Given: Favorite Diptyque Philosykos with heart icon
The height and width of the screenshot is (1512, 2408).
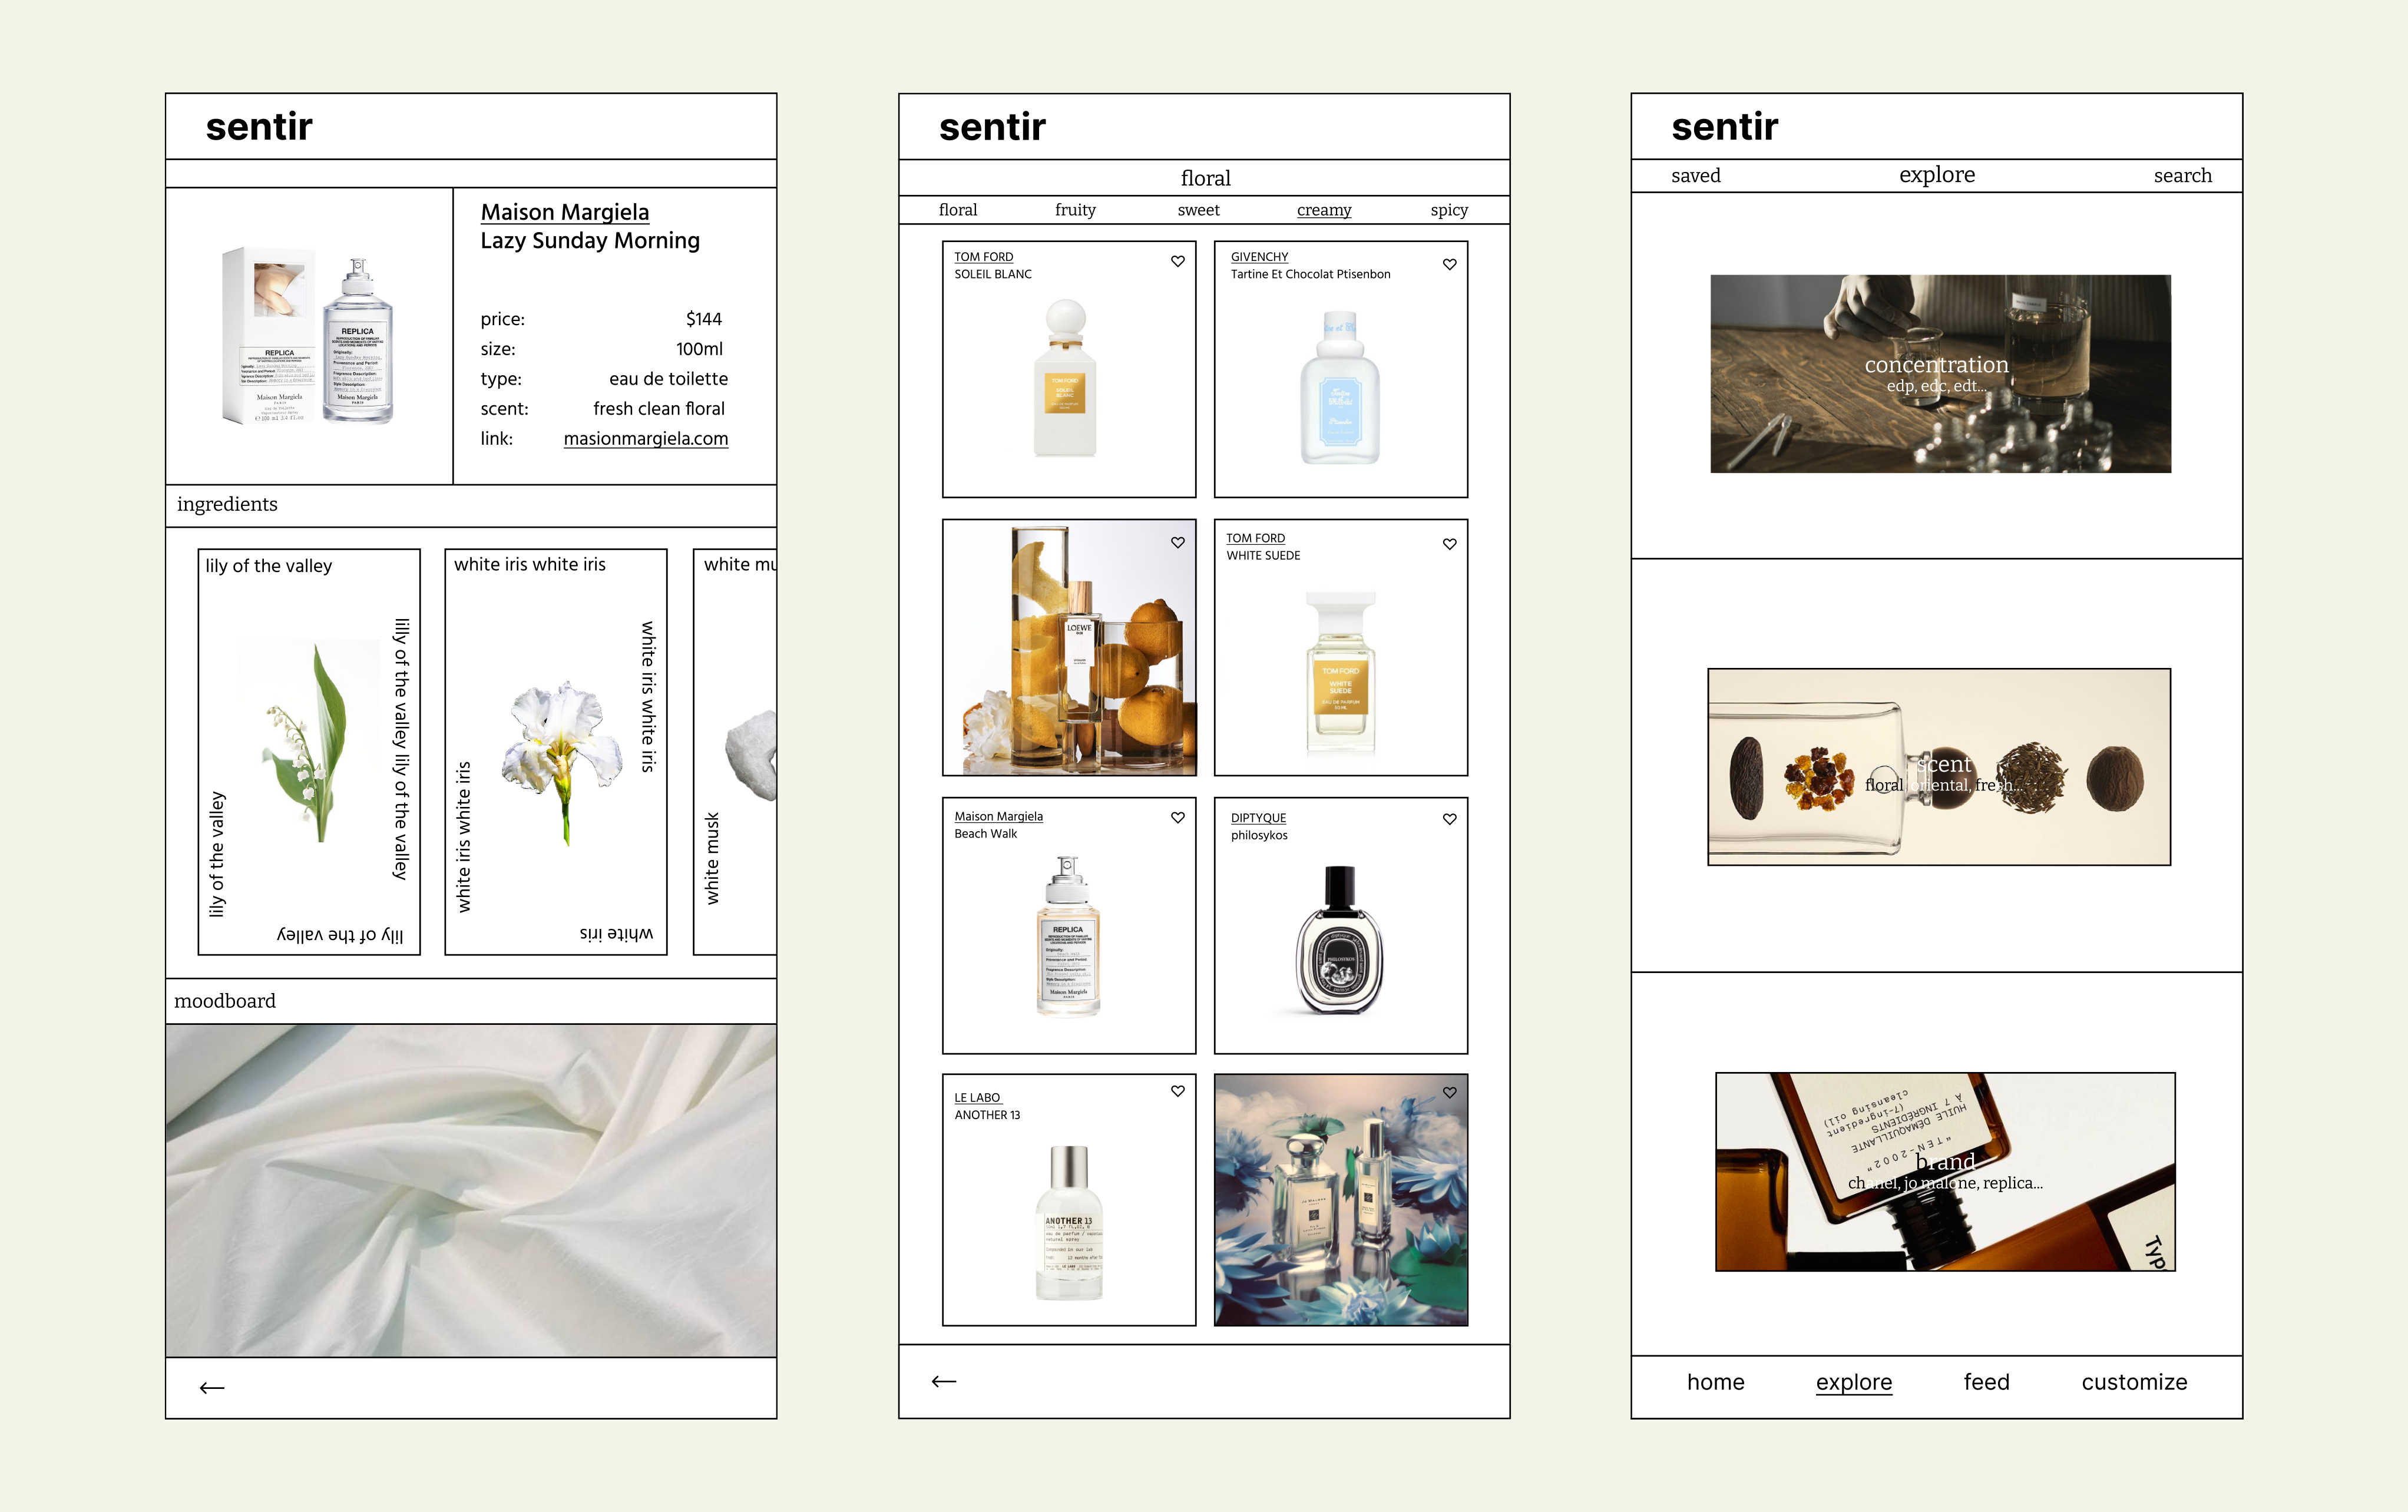Looking at the screenshot, I should pyautogui.click(x=1449, y=820).
